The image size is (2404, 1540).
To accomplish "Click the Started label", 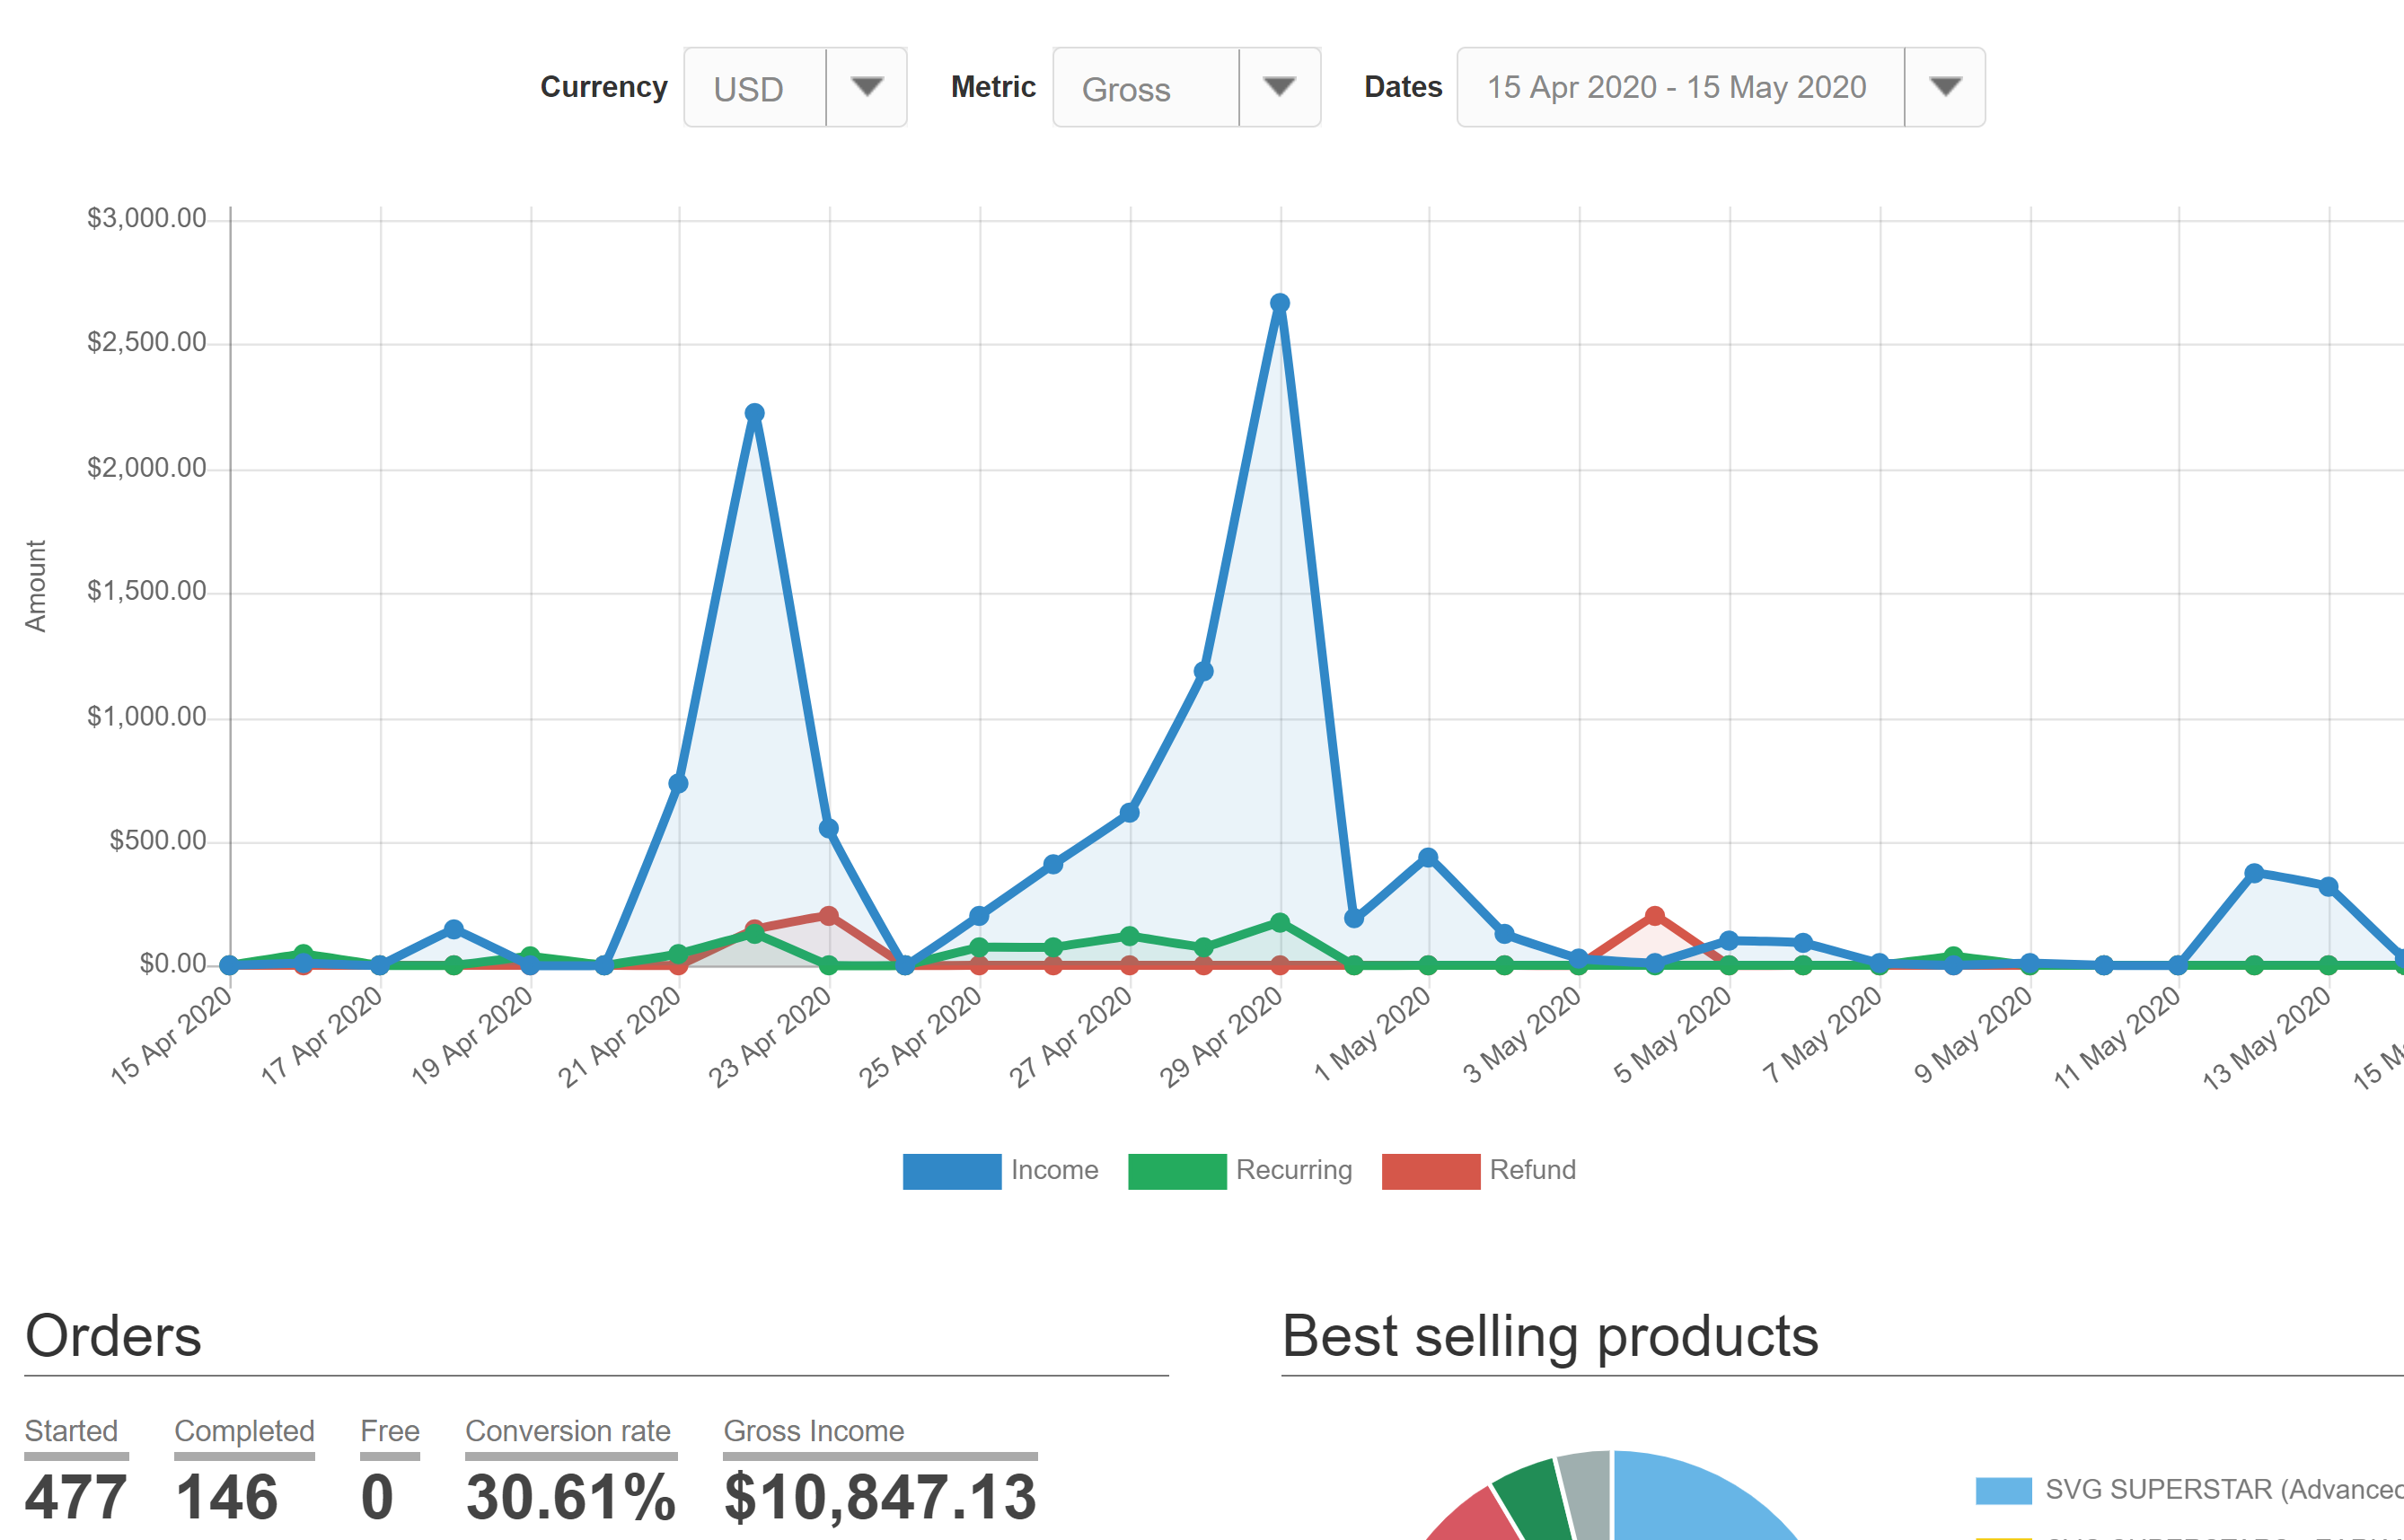I will point(71,1431).
